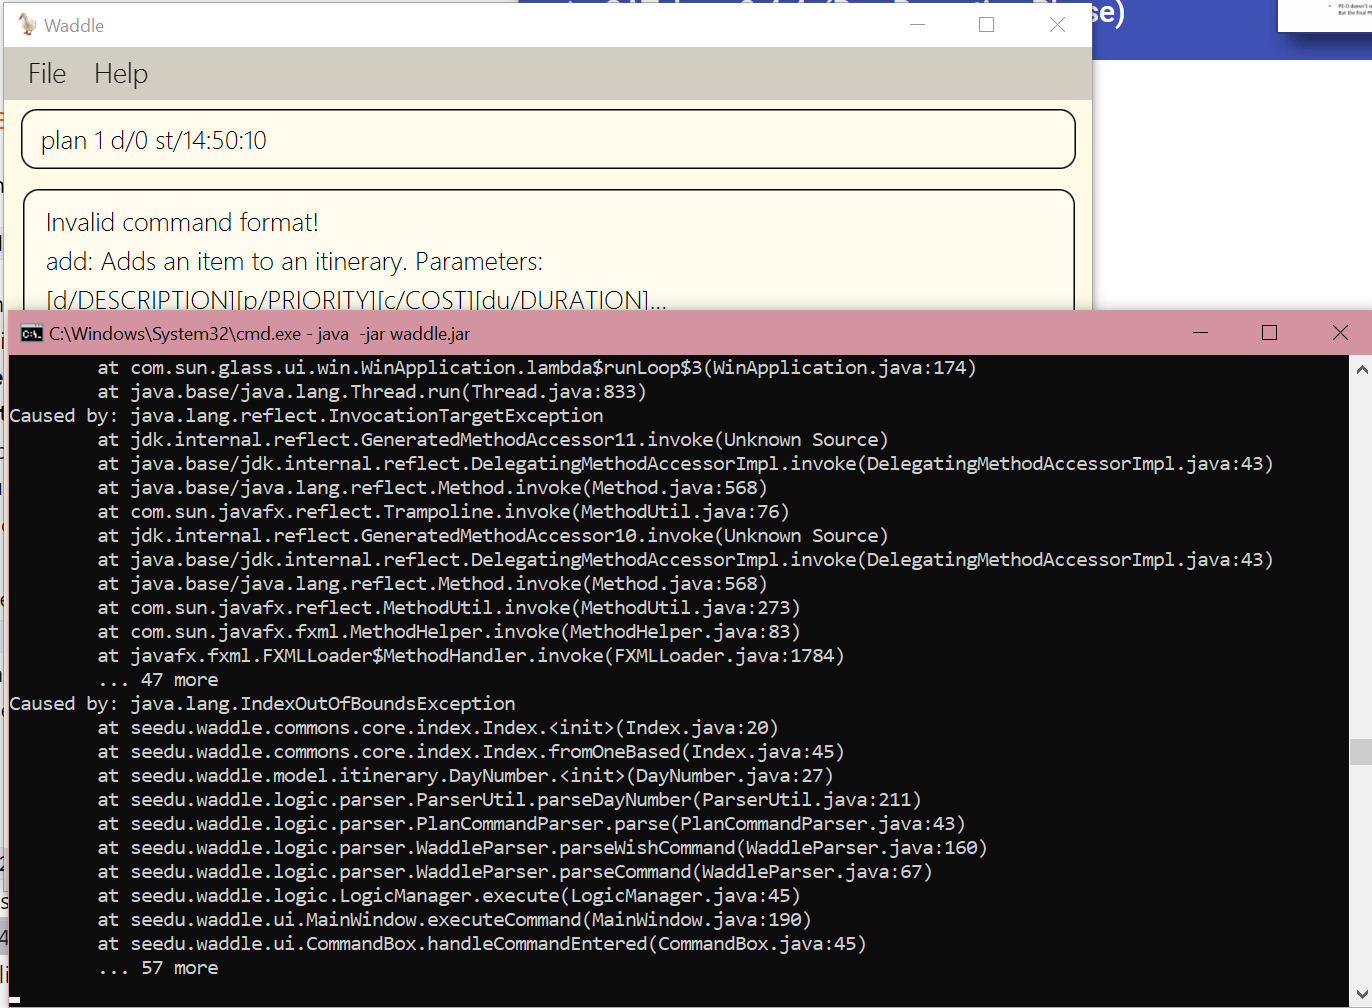The height and width of the screenshot is (1008, 1372).
Task: Click the '... 57 more' console line
Action: click(x=158, y=968)
